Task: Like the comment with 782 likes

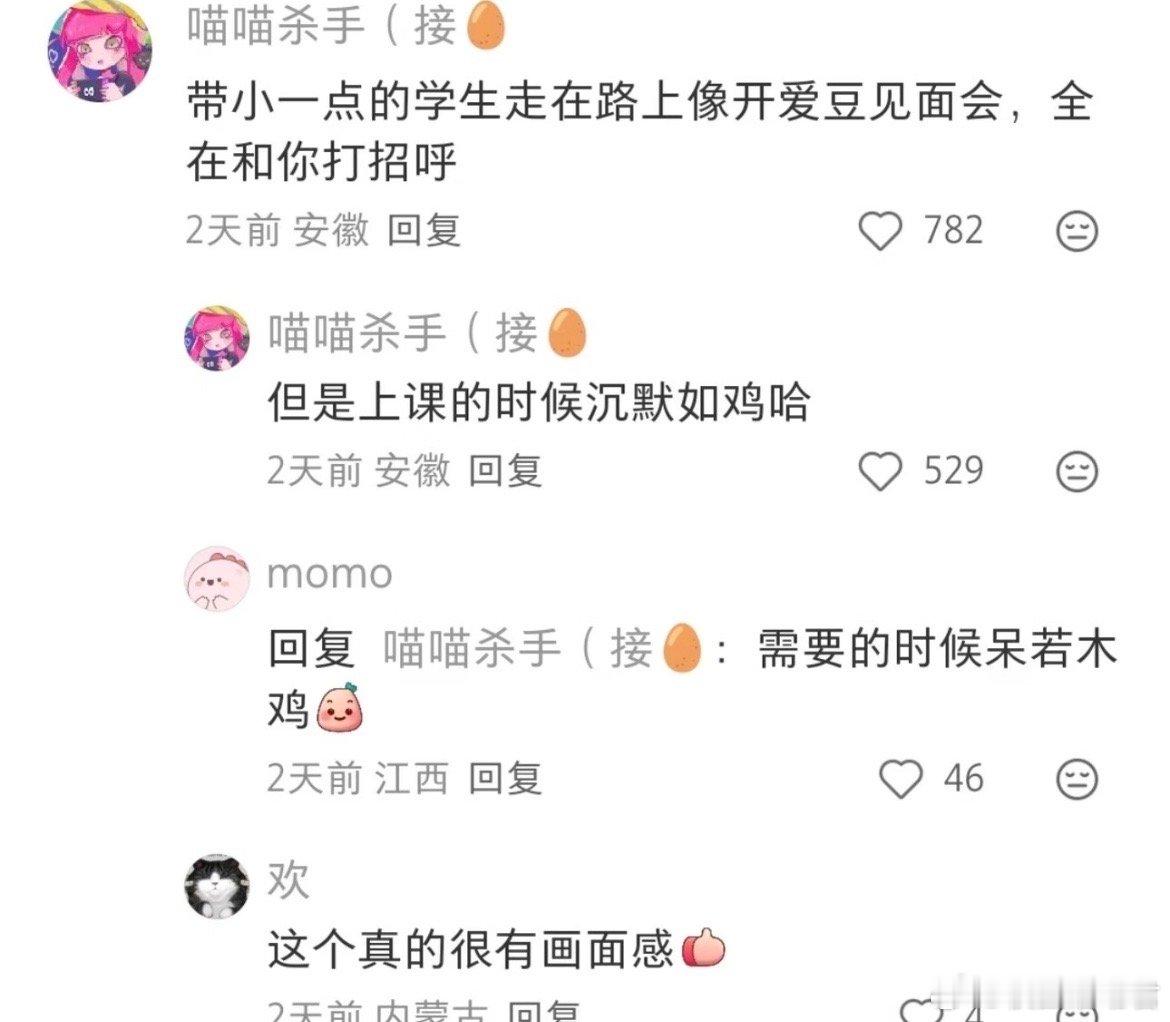Action: pyautogui.click(x=880, y=231)
